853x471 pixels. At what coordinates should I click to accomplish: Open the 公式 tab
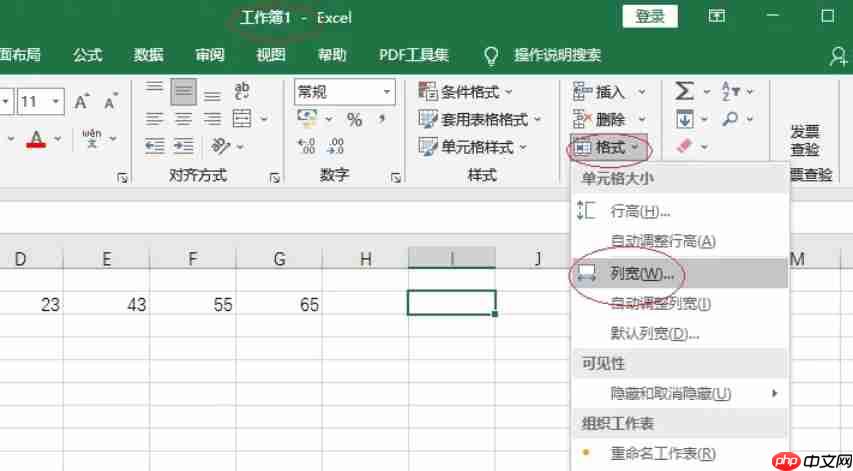tap(88, 55)
